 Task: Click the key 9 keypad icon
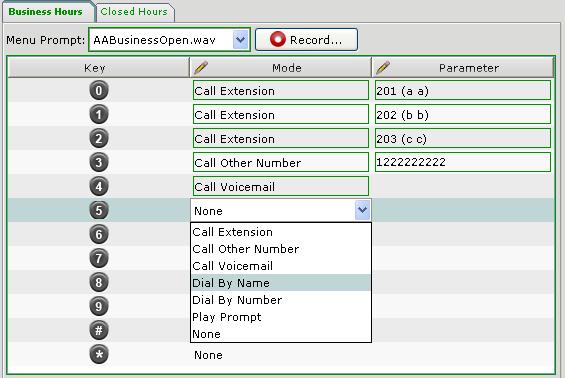click(99, 306)
